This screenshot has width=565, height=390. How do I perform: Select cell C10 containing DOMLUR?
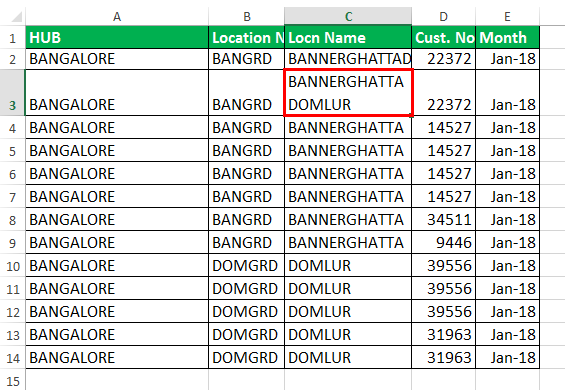[x=348, y=265]
